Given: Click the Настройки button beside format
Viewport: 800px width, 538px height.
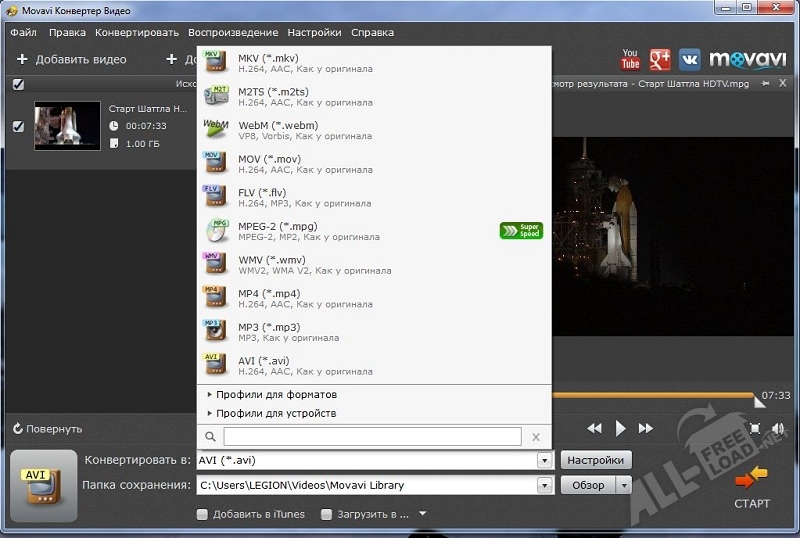Looking at the screenshot, I should tap(596, 460).
